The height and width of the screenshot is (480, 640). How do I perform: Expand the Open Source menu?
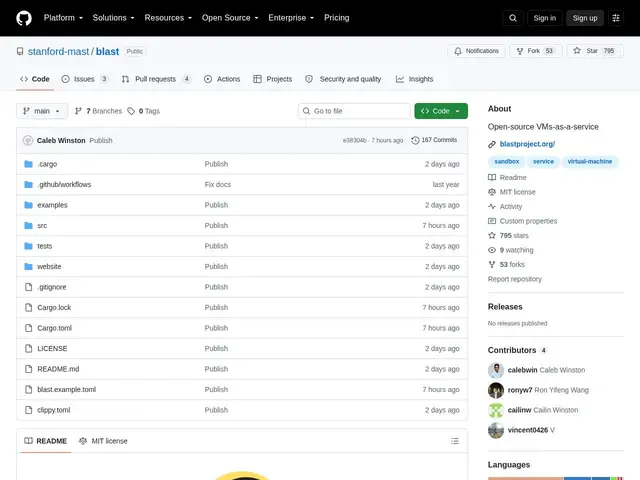tap(230, 18)
